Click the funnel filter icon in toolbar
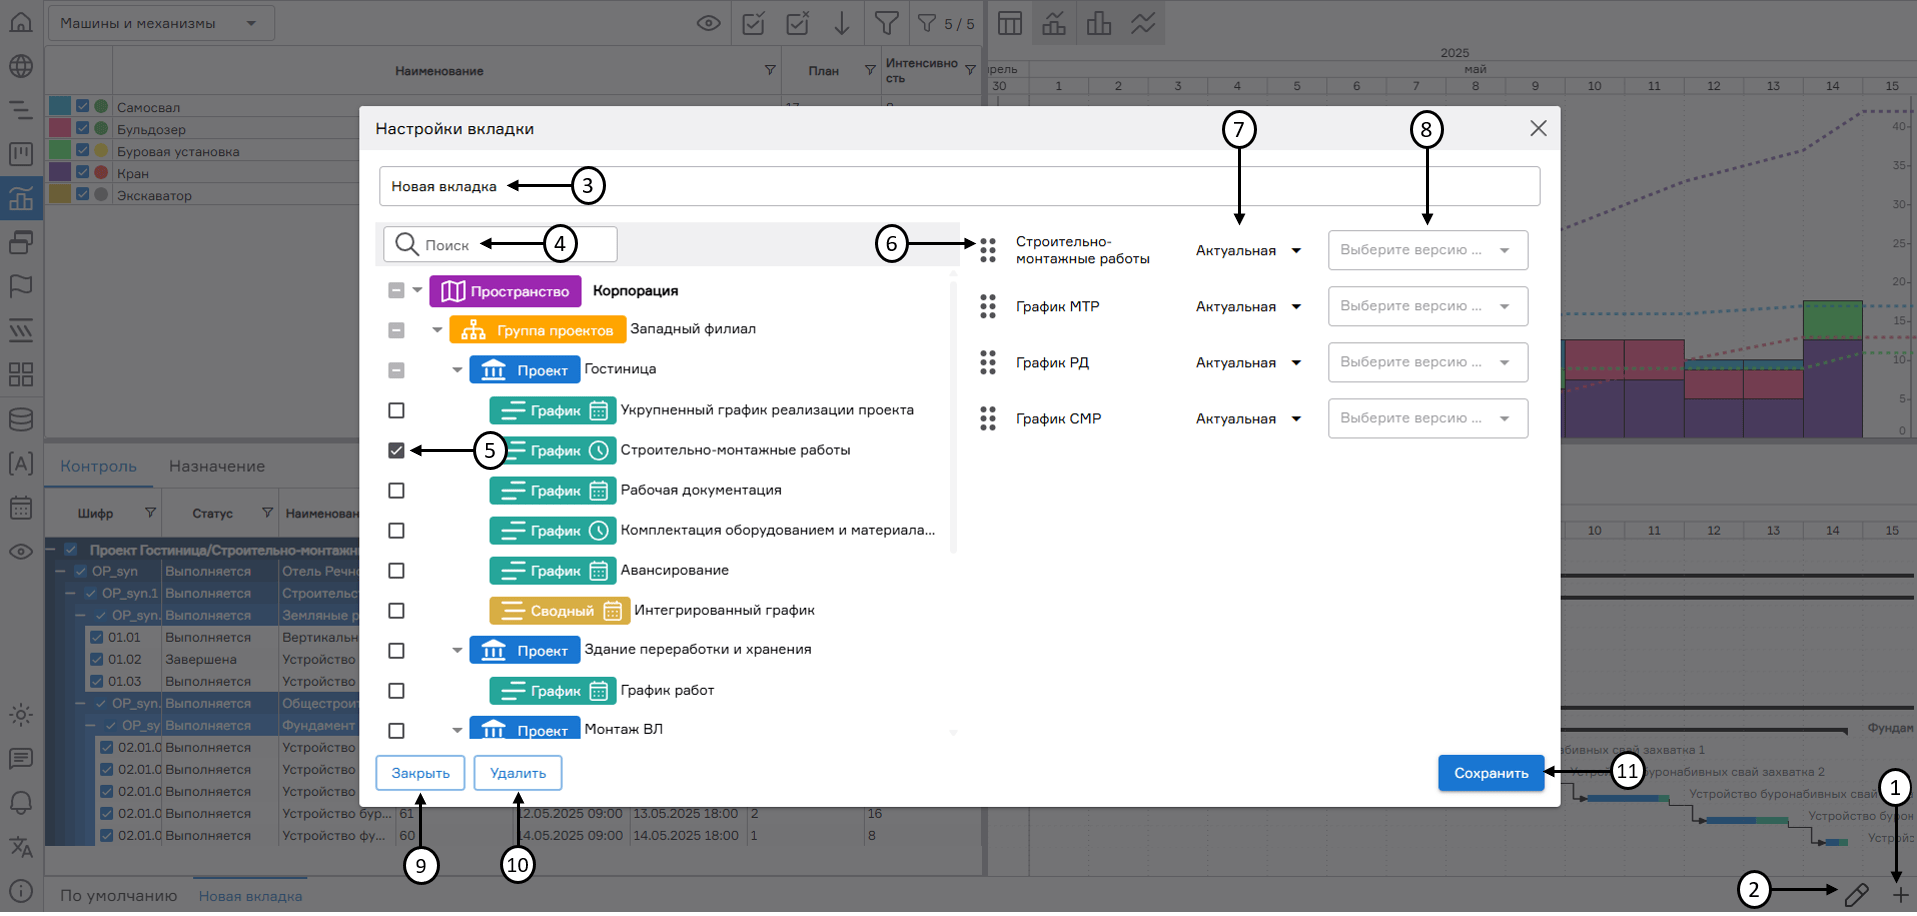Viewport: 1917px width, 916px height. click(886, 23)
